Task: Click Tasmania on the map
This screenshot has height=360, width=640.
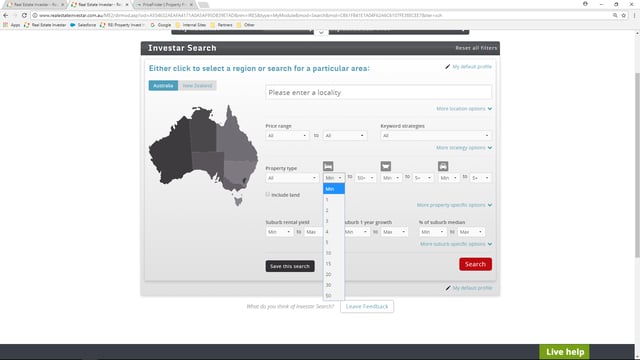Action: pos(238,201)
